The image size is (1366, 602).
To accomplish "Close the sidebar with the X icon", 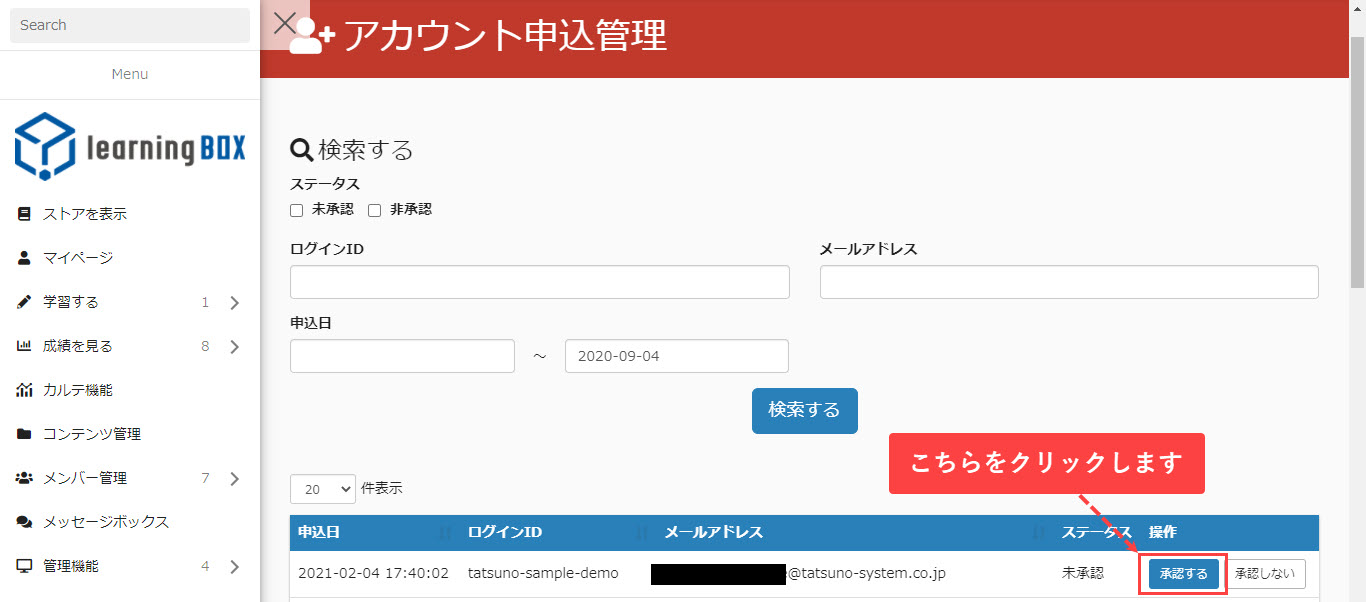I will pos(285,23).
